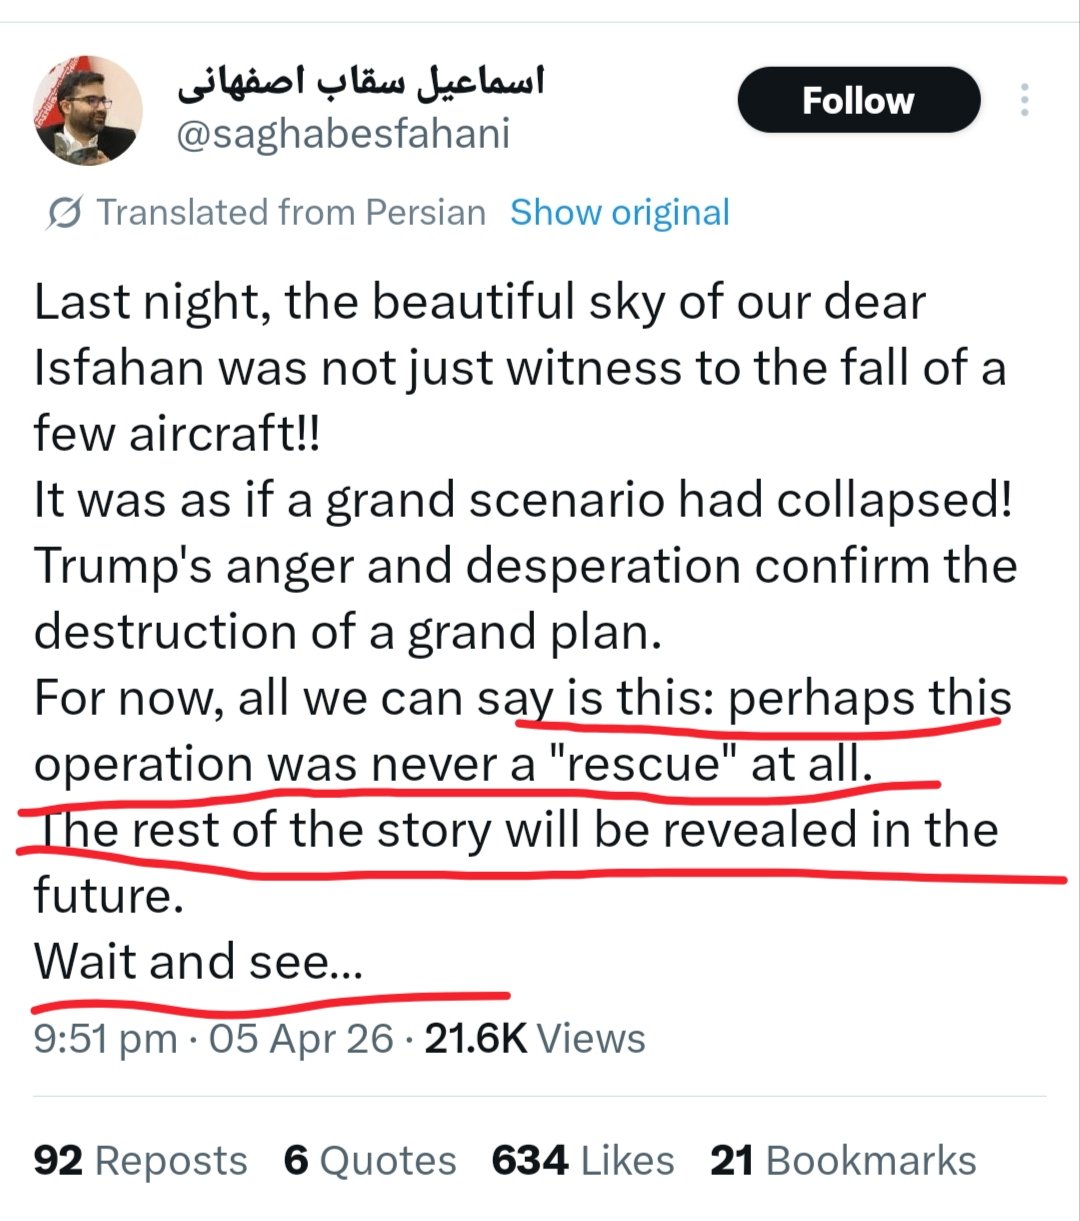Open the author's profile picture
Image resolution: width=1080 pixels, height=1221 pixels.
point(88,110)
